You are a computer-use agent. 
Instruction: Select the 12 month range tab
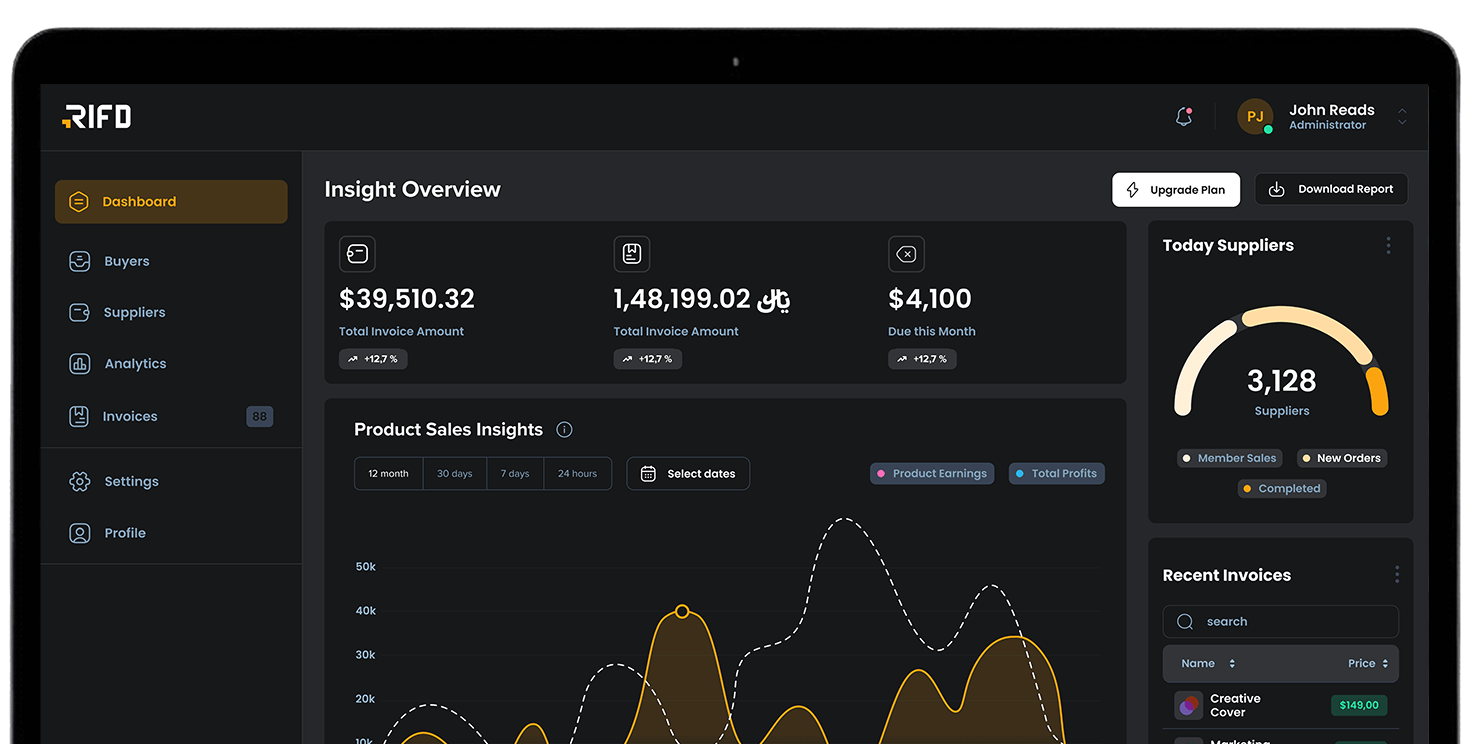pyautogui.click(x=389, y=474)
